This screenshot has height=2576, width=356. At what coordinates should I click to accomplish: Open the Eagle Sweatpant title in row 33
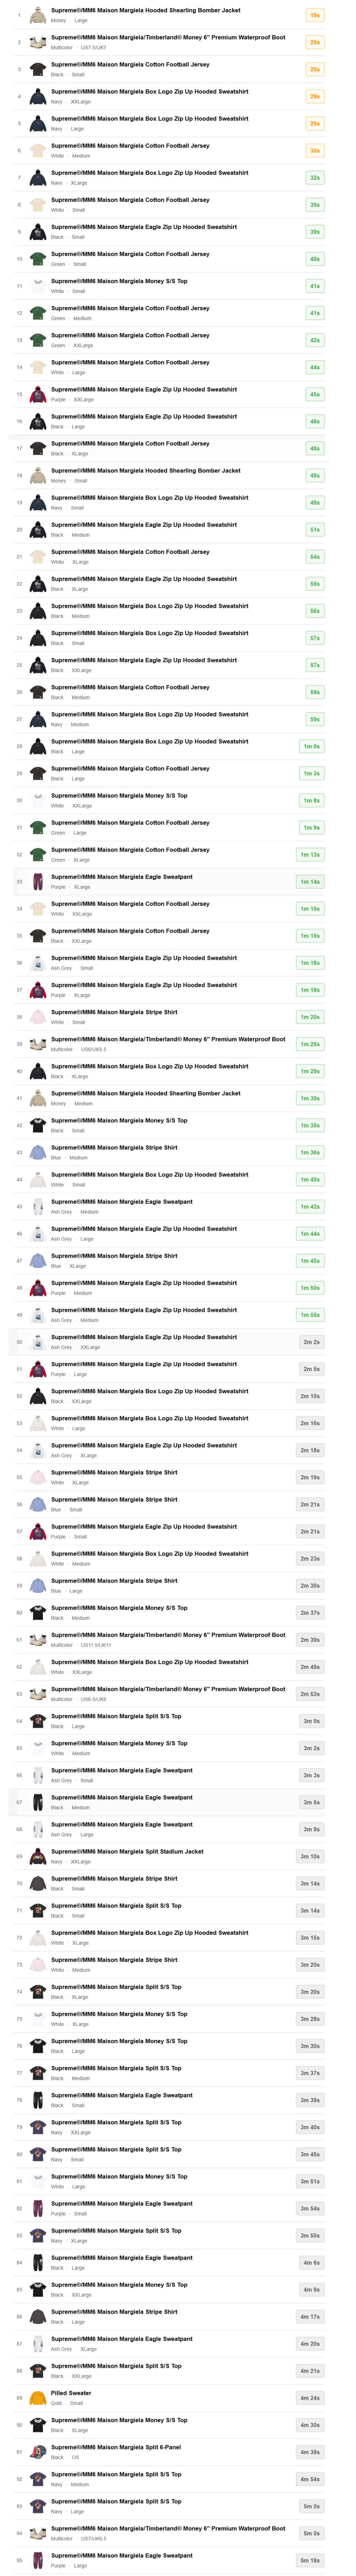122,877
